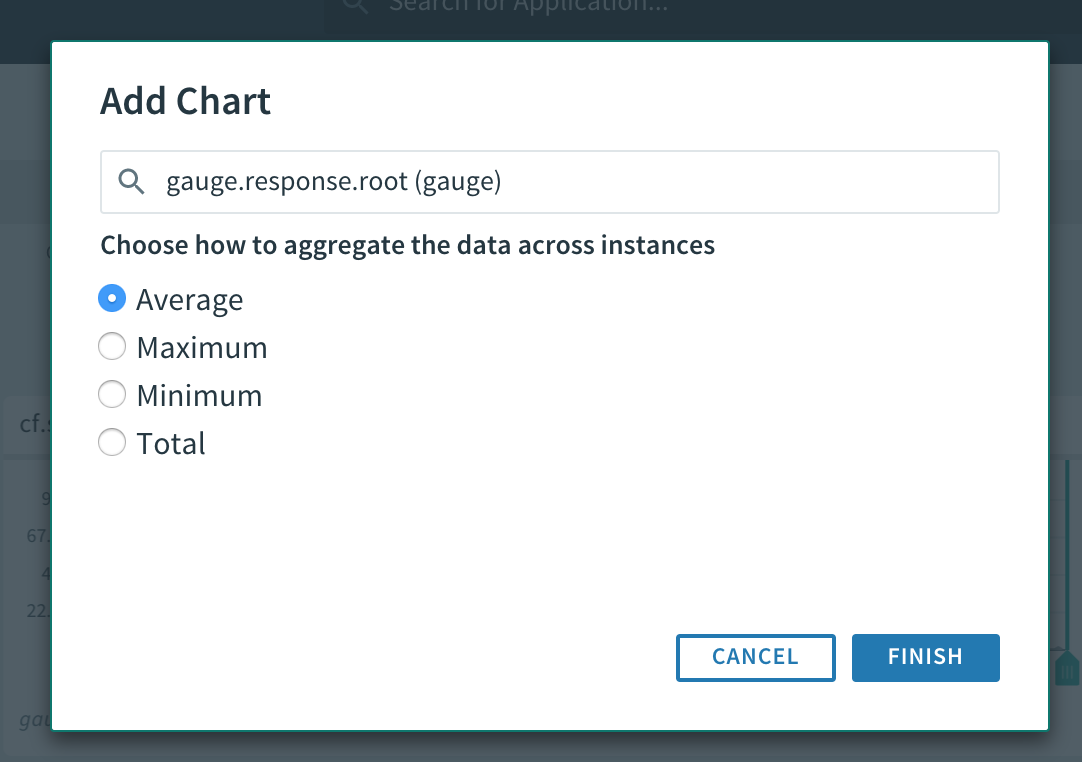Click the "Choose how to aggregate" instruction text
1082x762 pixels.
pyautogui.click(x=407, y=245)
